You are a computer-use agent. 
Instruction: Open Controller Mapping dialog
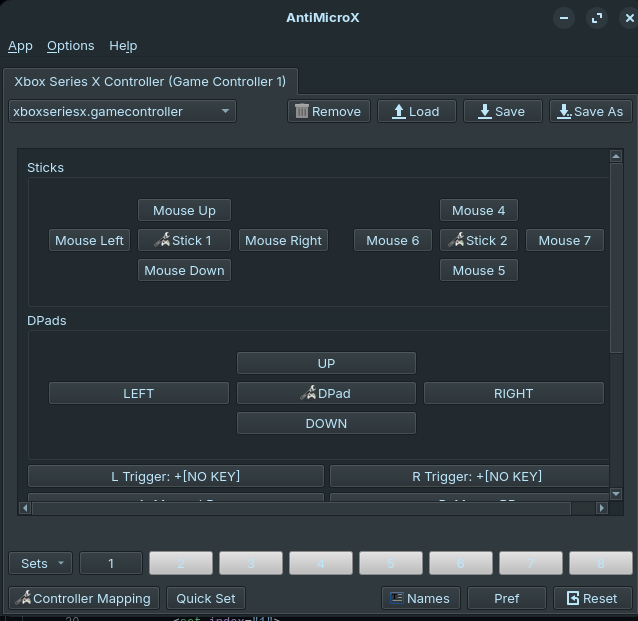83,598
